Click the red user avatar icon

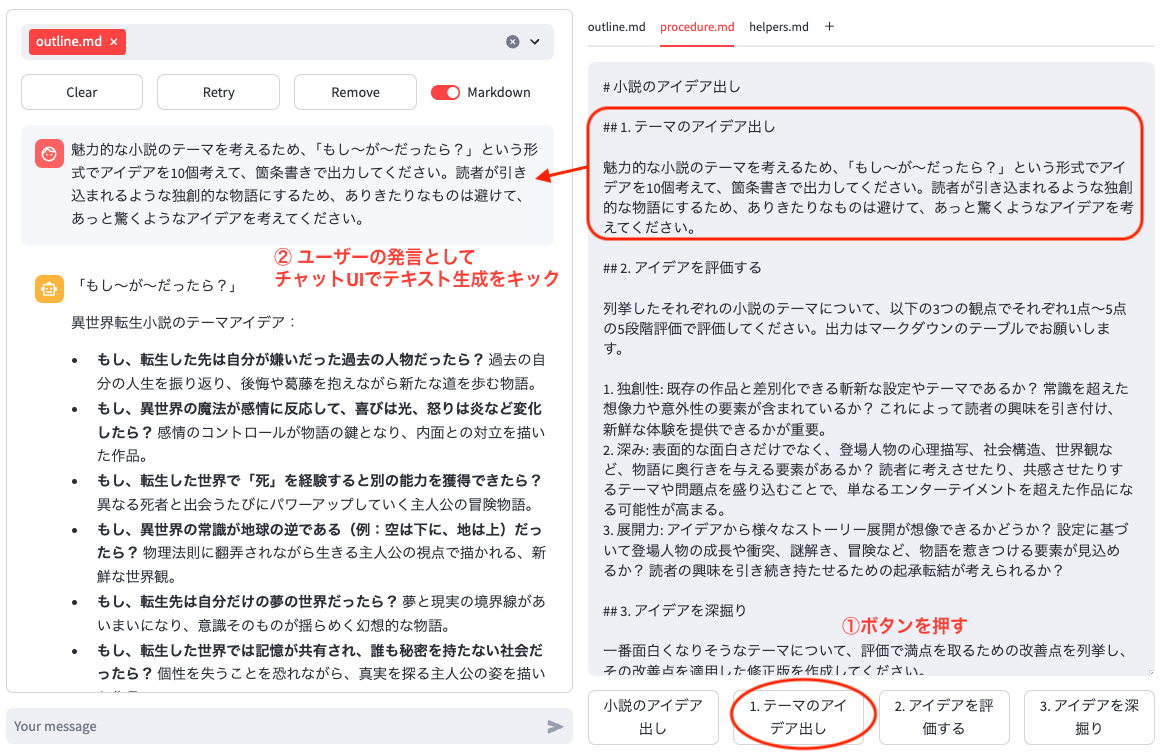coord(47,153)
